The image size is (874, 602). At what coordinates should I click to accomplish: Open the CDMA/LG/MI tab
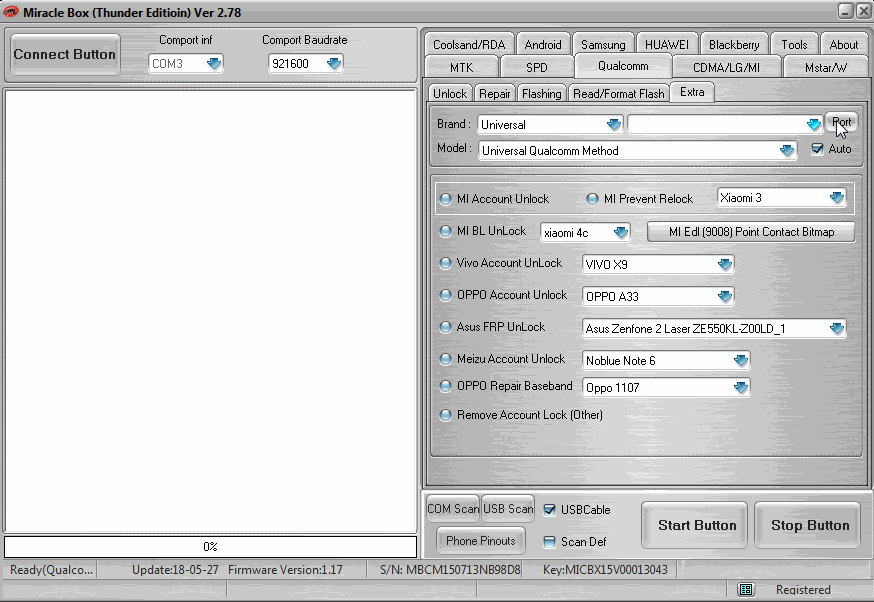726,67
